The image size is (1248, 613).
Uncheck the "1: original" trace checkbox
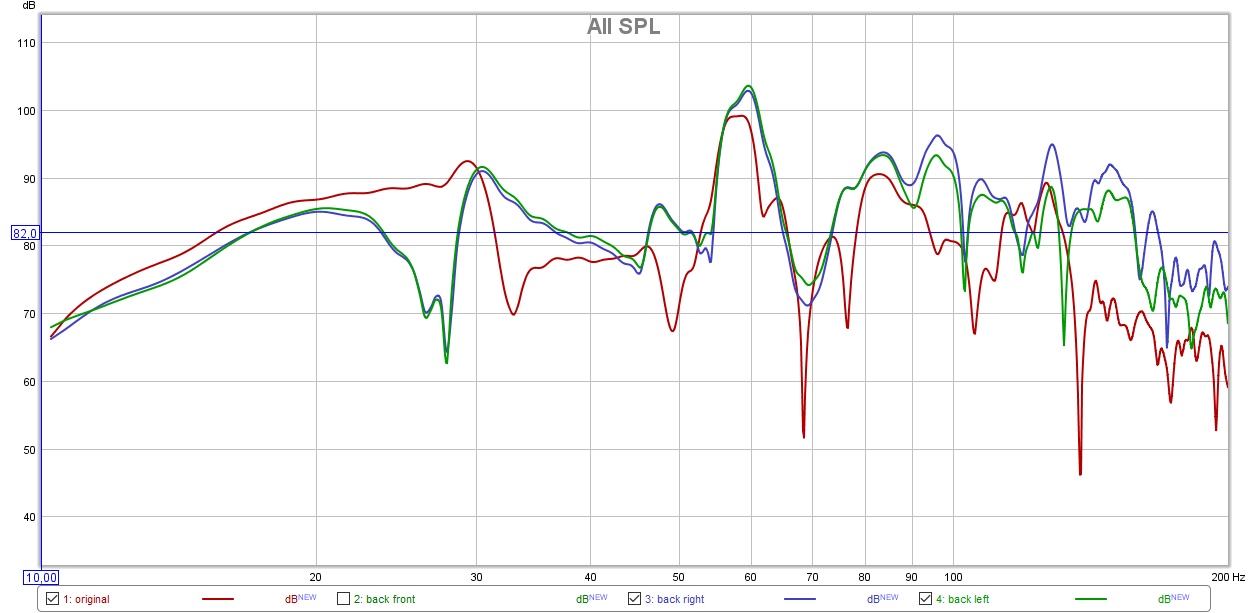[x=53, y=599]
